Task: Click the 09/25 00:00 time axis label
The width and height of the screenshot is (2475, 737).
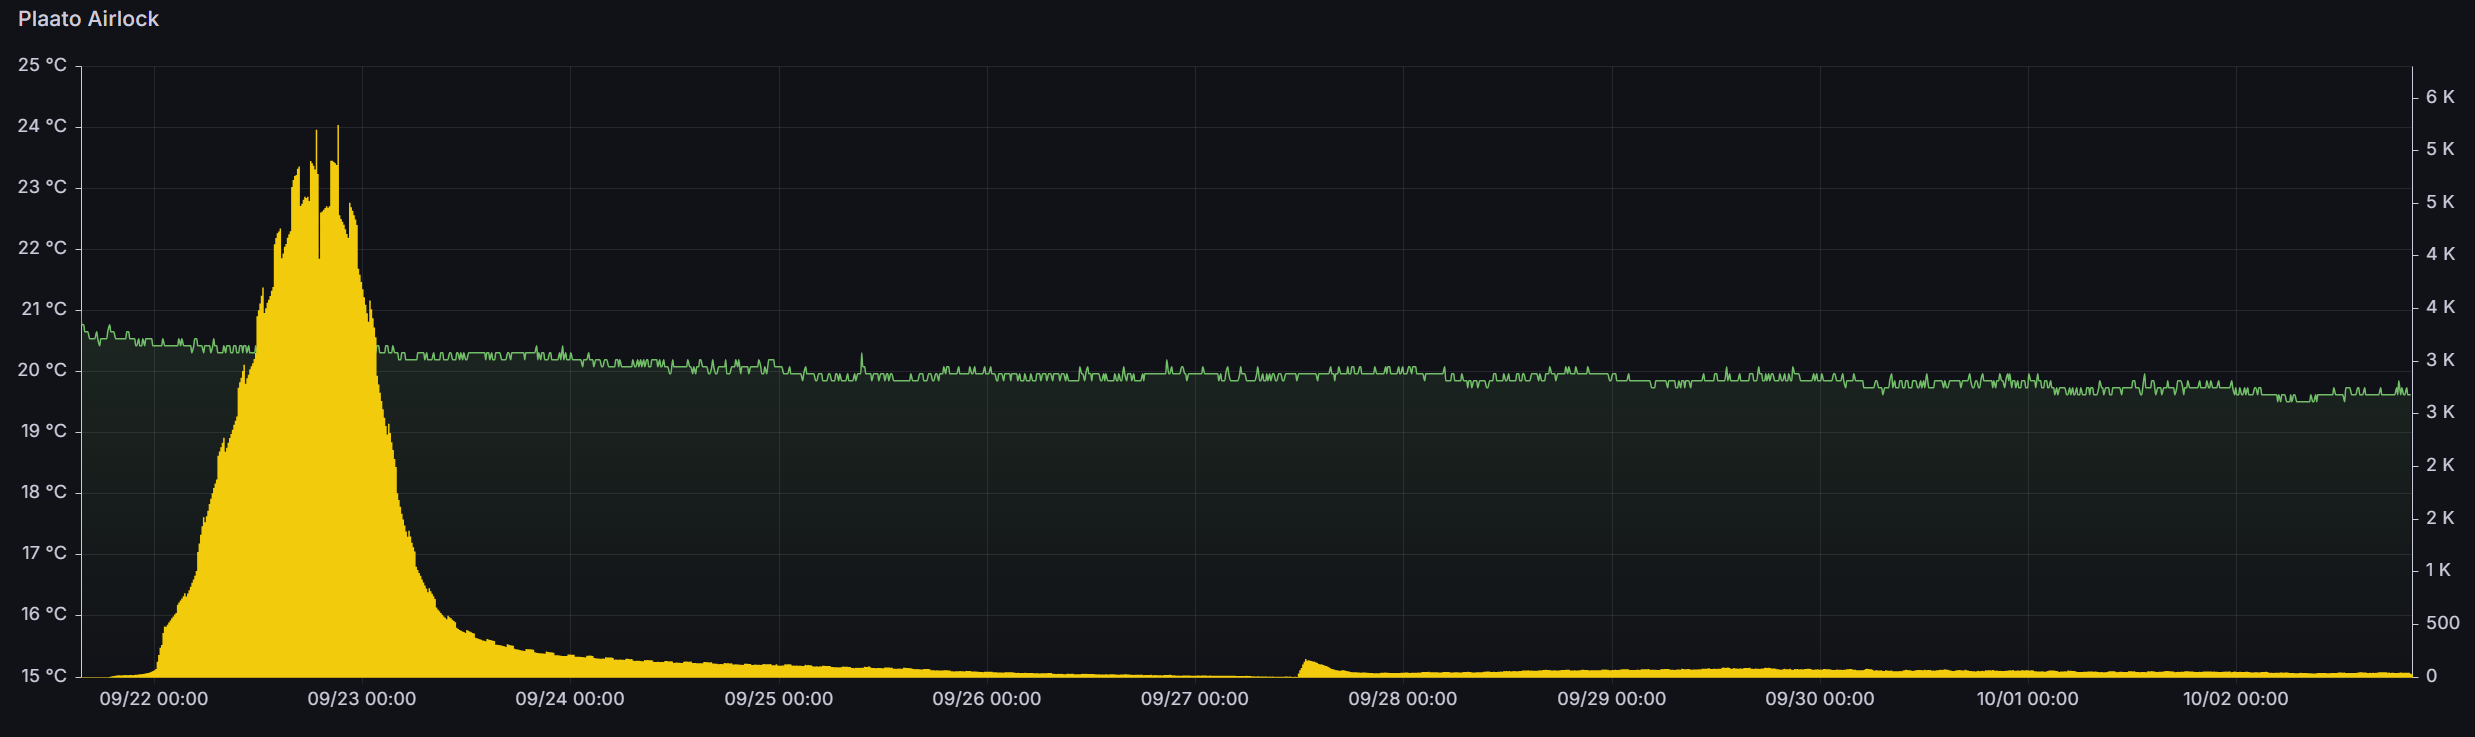Action: pos(779,699)
